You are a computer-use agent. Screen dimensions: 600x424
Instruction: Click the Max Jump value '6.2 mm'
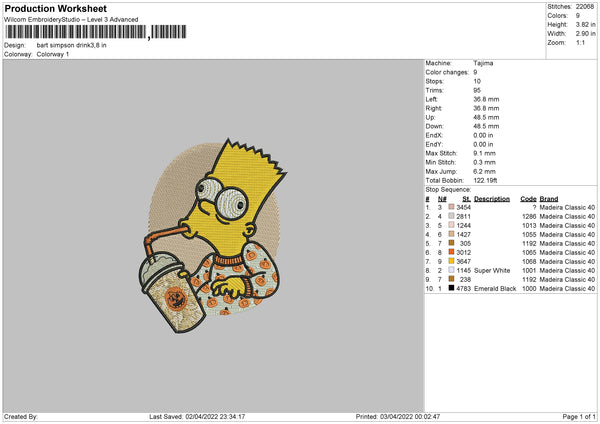(484, 171)
